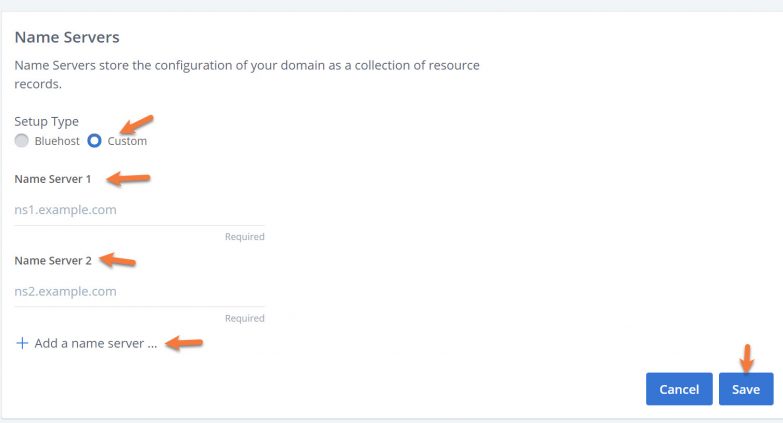The width and height of the screenshot is (783, 423).
Task: Focus the ns2.example.com text field
Action: [139, 291]
